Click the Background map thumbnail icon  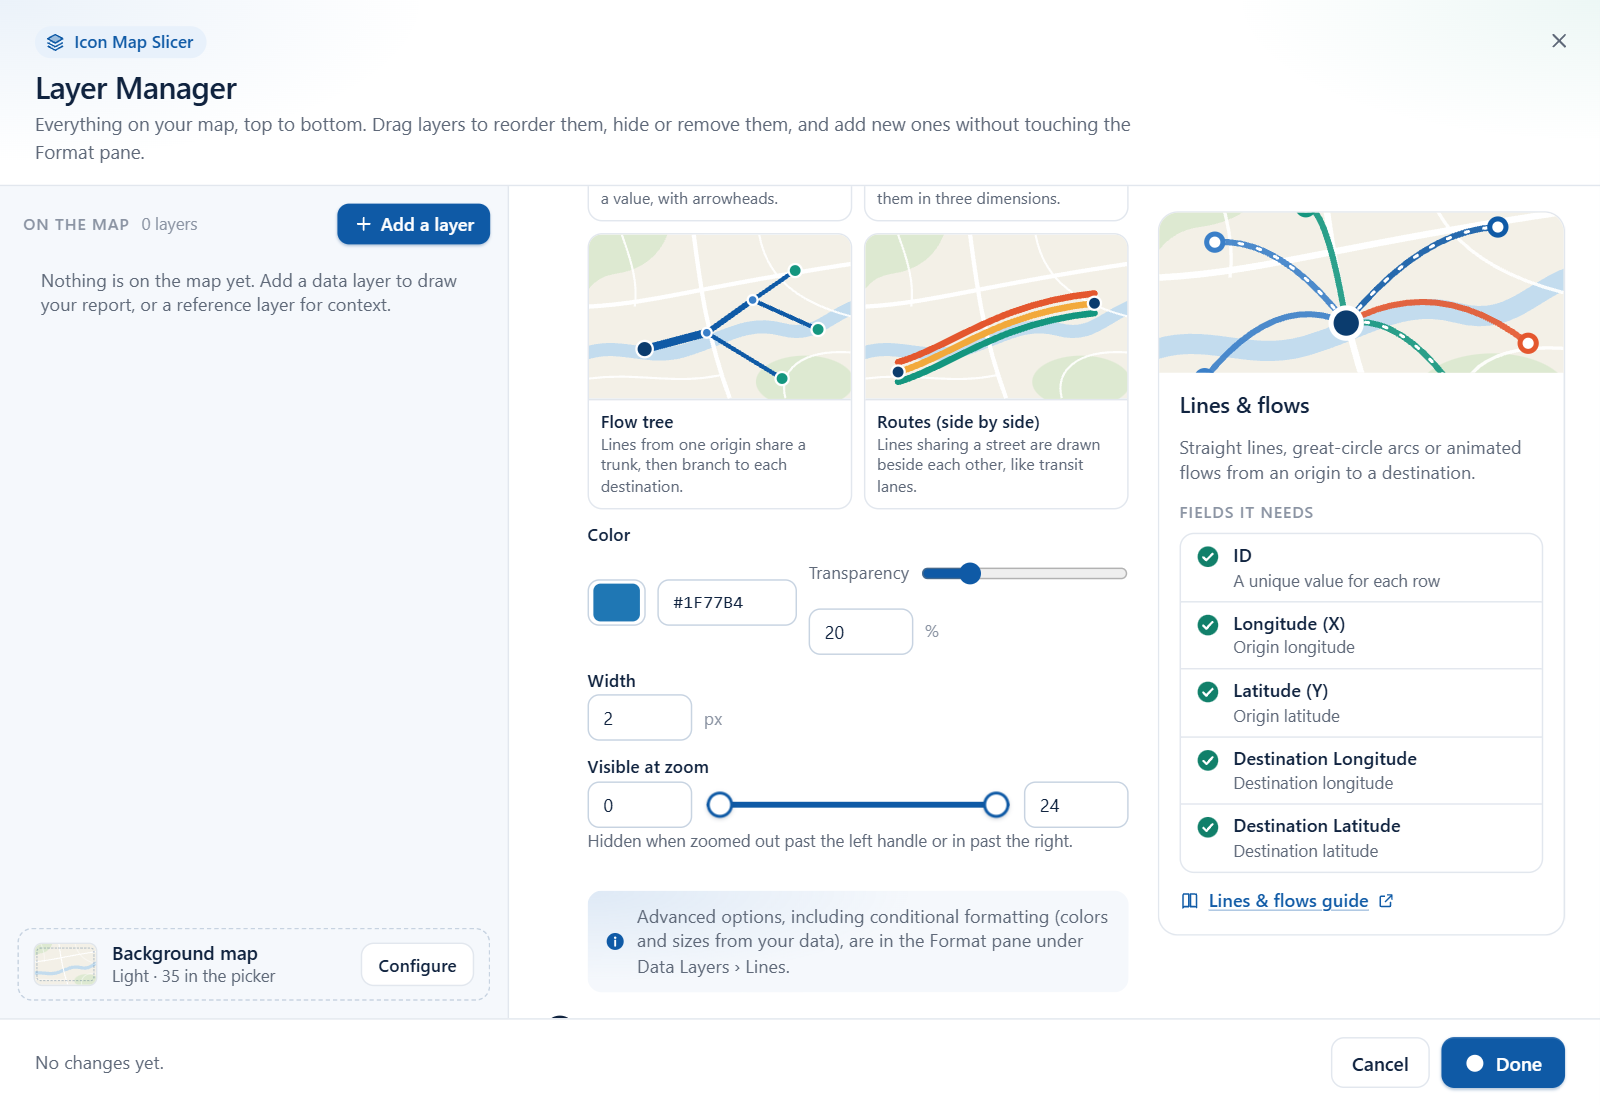(65, 964)
